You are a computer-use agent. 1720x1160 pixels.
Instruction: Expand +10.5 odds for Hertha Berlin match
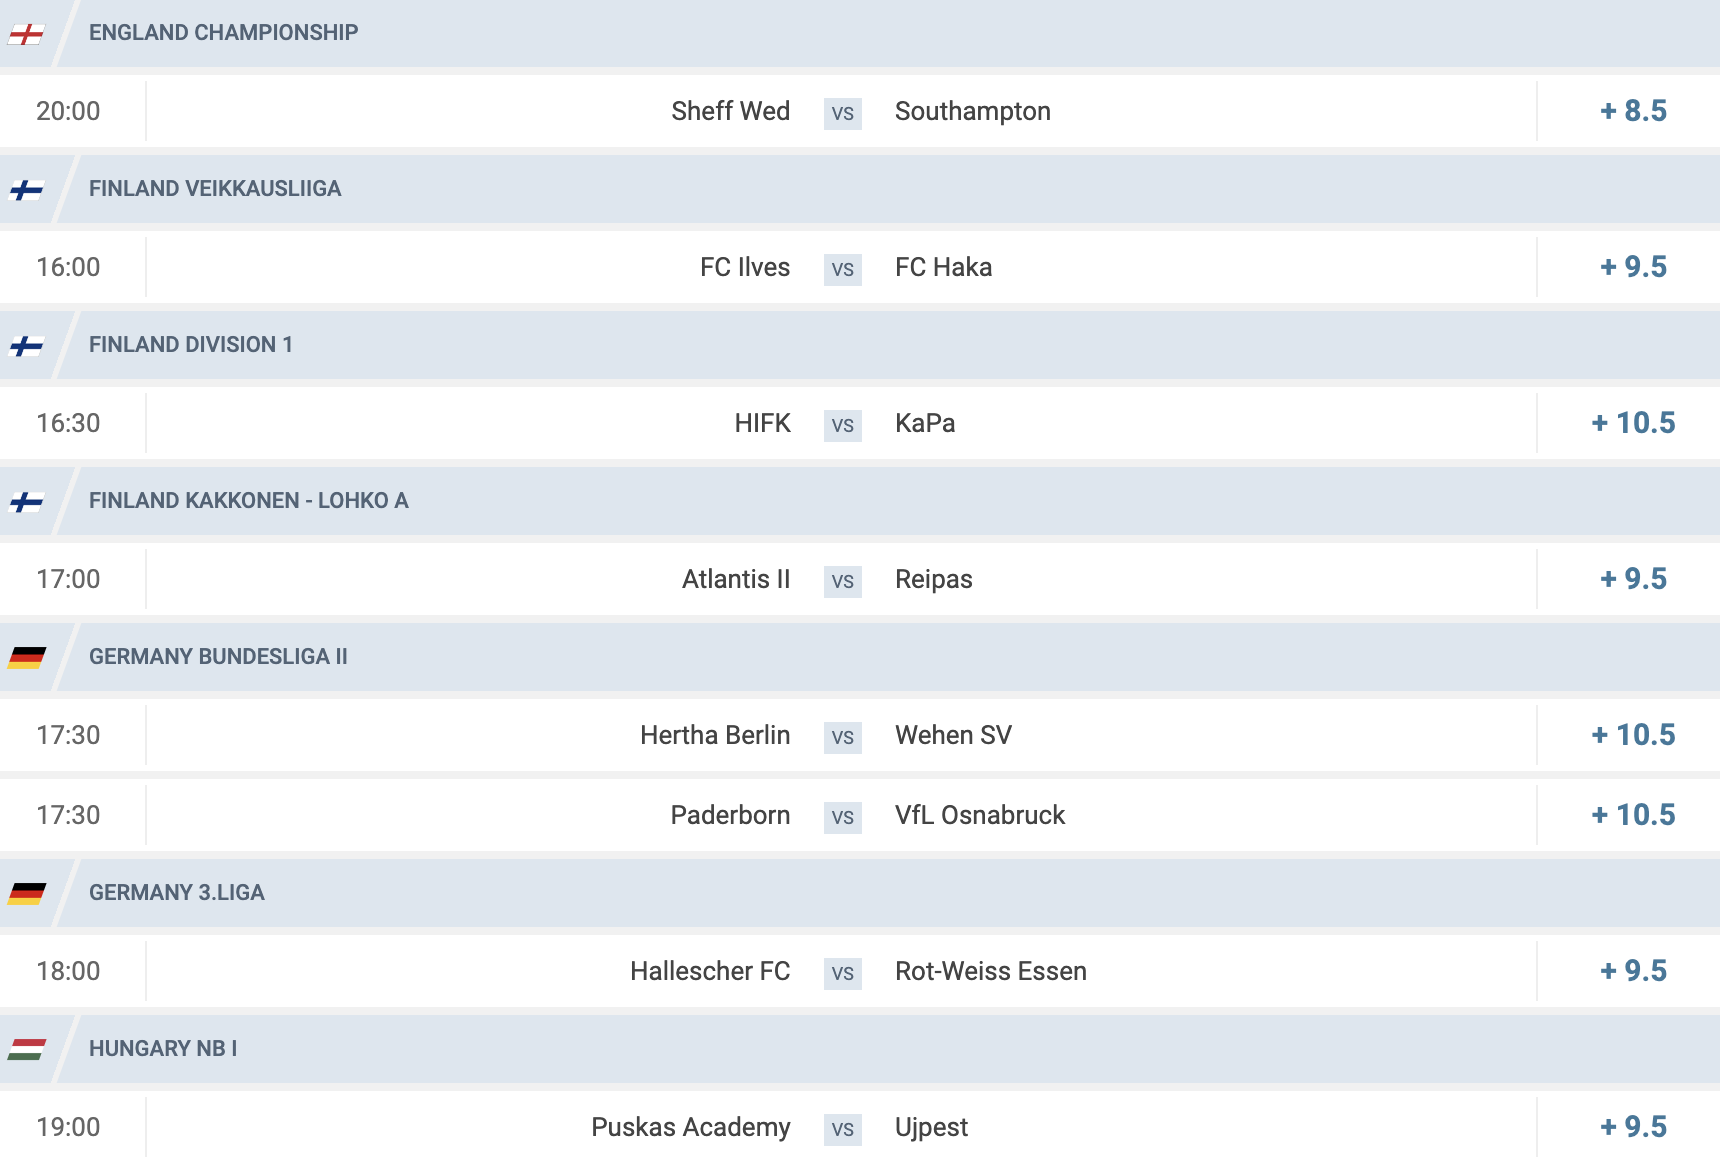(x=1633, y=735)
